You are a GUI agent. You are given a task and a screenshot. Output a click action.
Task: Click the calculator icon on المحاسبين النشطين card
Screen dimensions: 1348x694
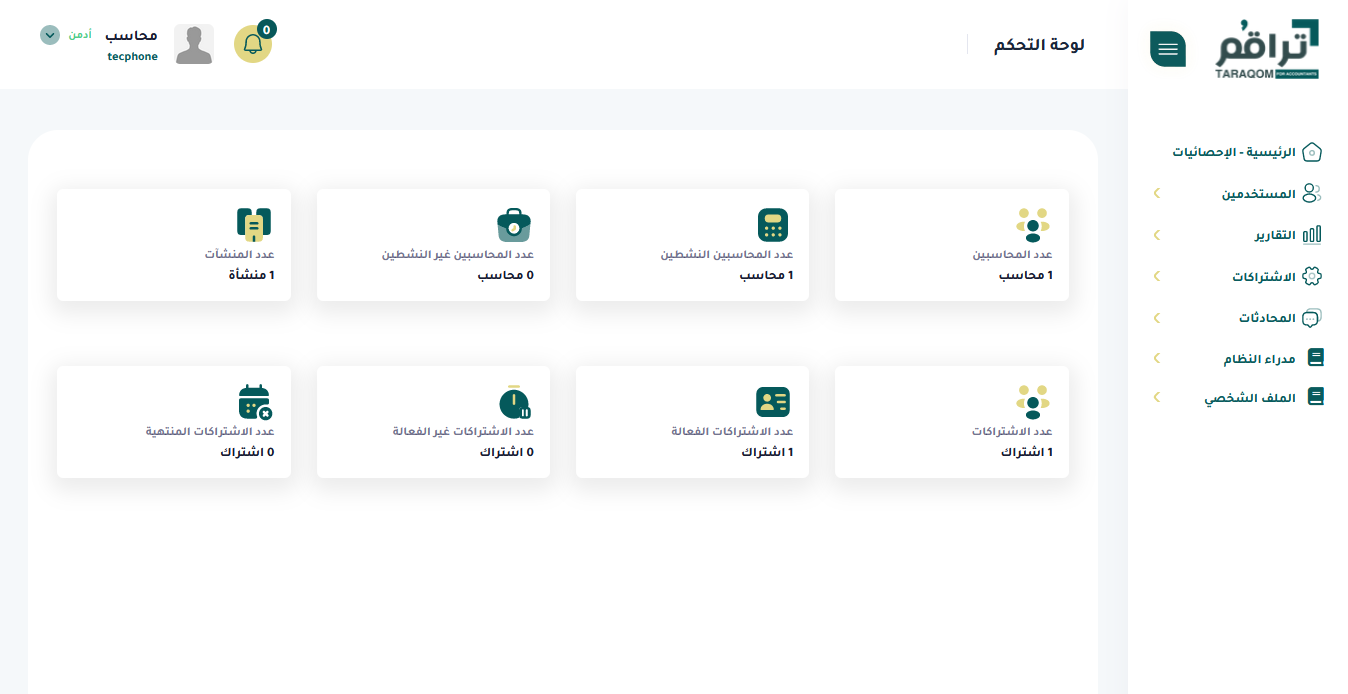point(771,226)
